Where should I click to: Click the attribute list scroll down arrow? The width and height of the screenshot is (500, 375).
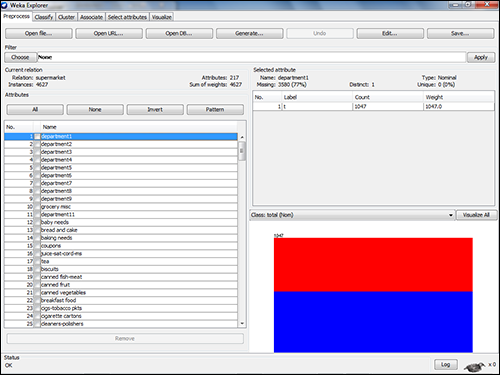pos(242,323)
